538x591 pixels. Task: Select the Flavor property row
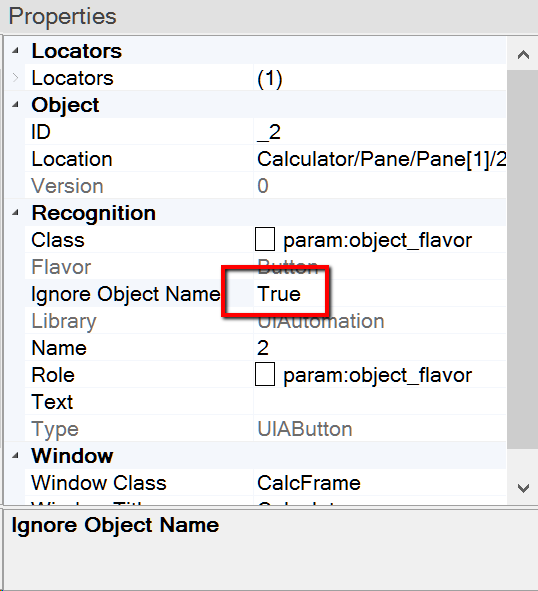point(265,266)
